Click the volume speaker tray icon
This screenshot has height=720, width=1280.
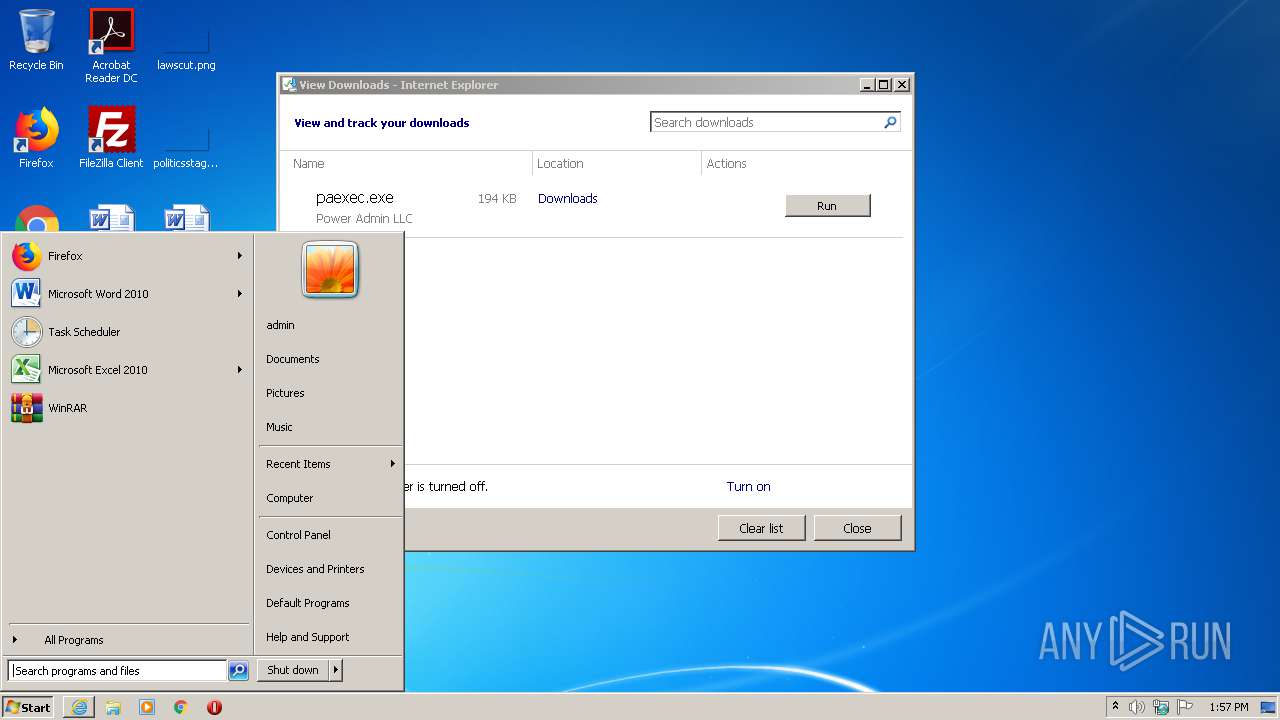point(1137,707)
